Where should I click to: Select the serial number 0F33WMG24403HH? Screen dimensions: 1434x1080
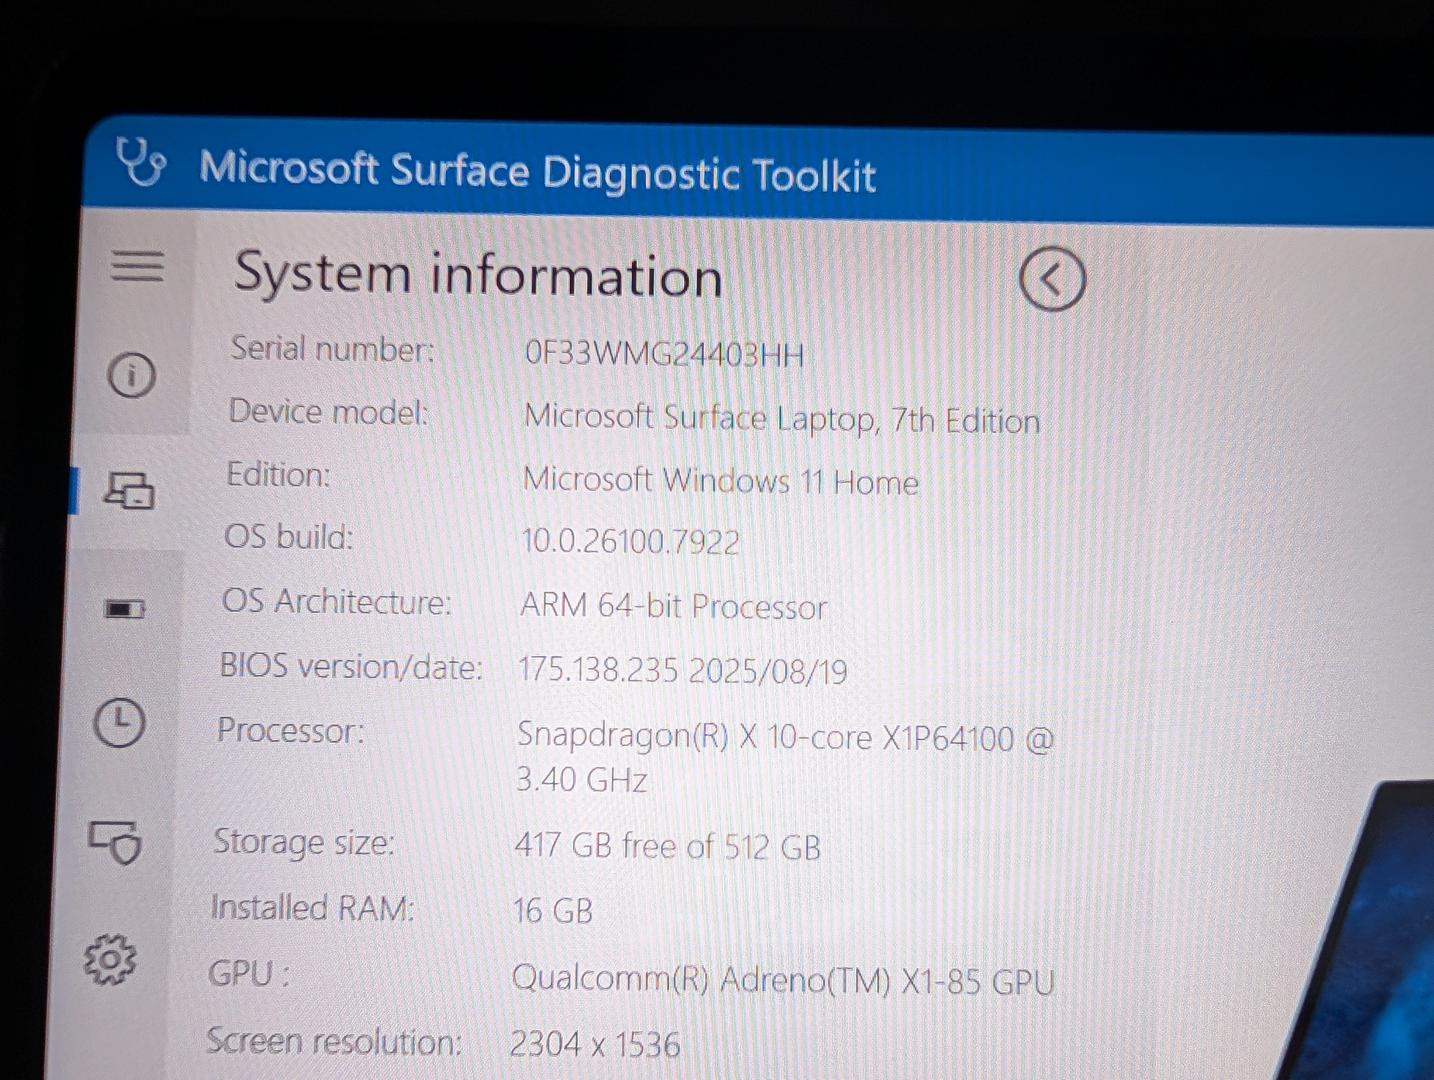click(664, 354)
